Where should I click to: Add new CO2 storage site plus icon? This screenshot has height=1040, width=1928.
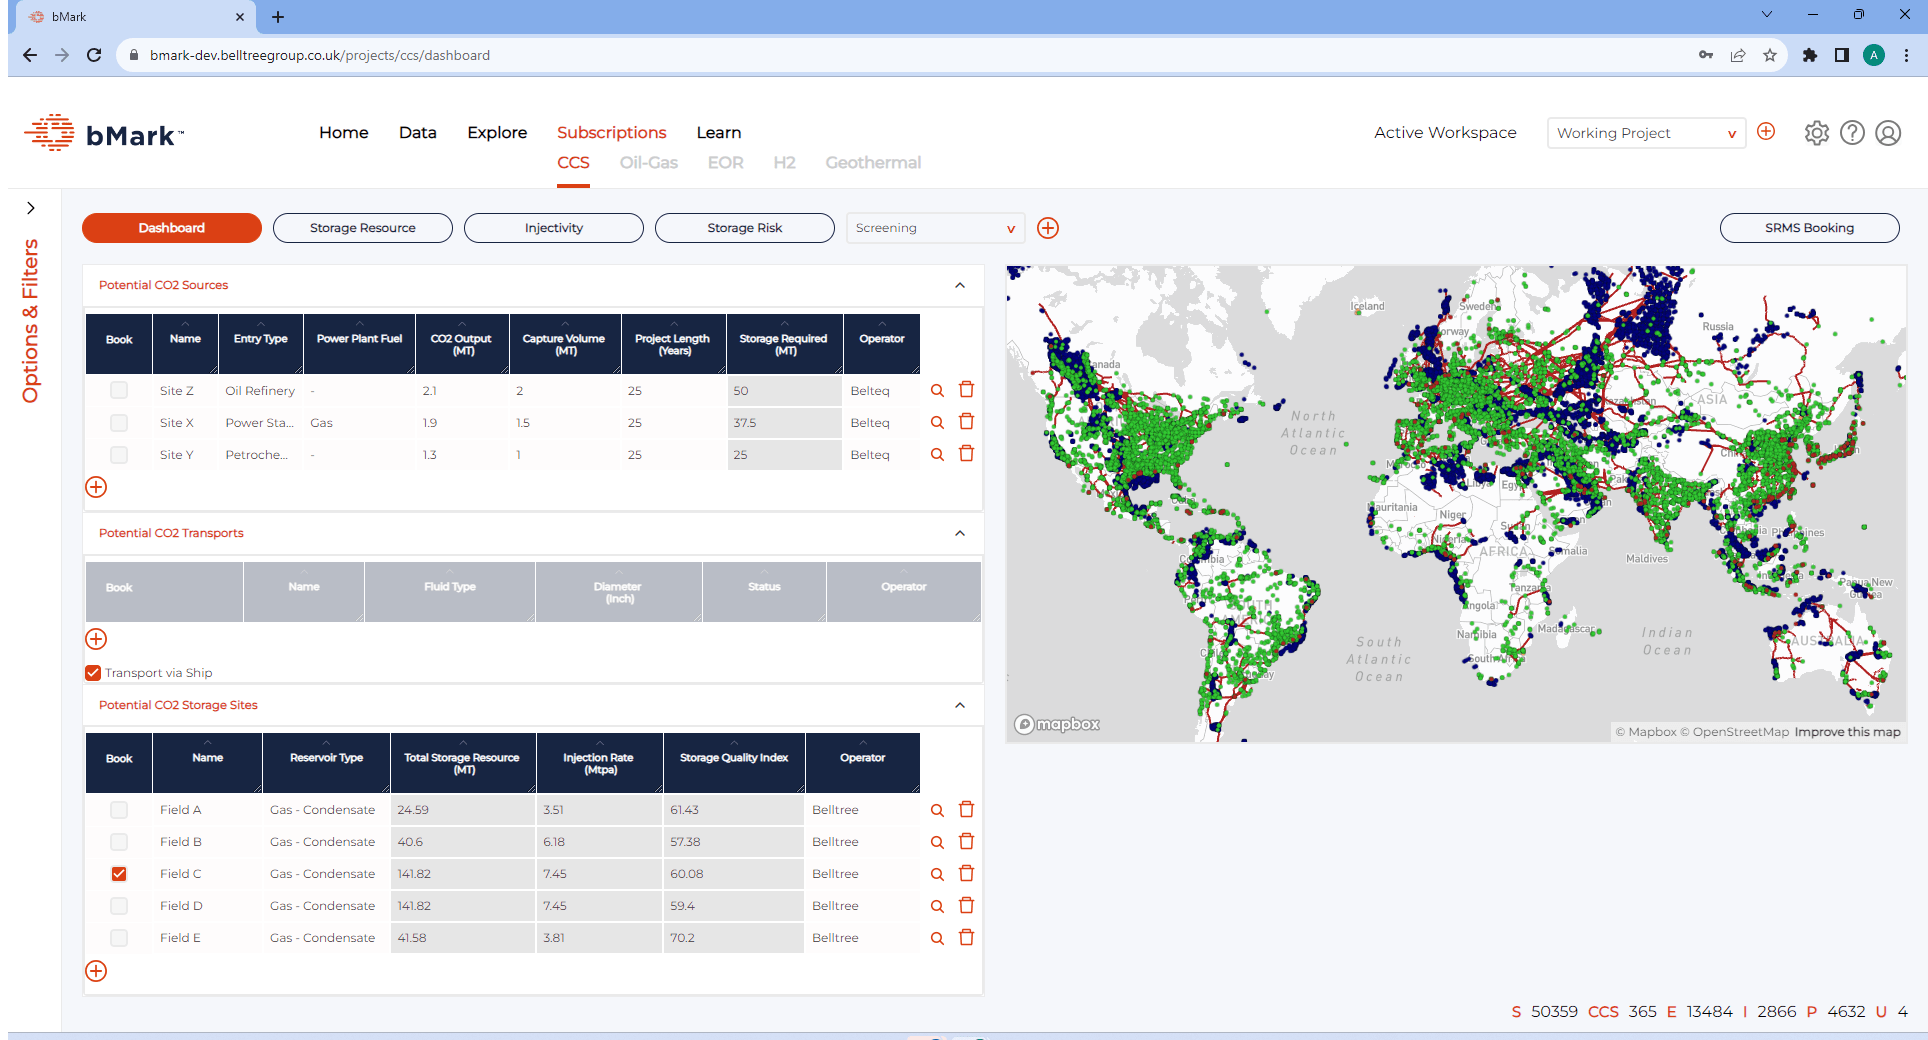(96, 971)
